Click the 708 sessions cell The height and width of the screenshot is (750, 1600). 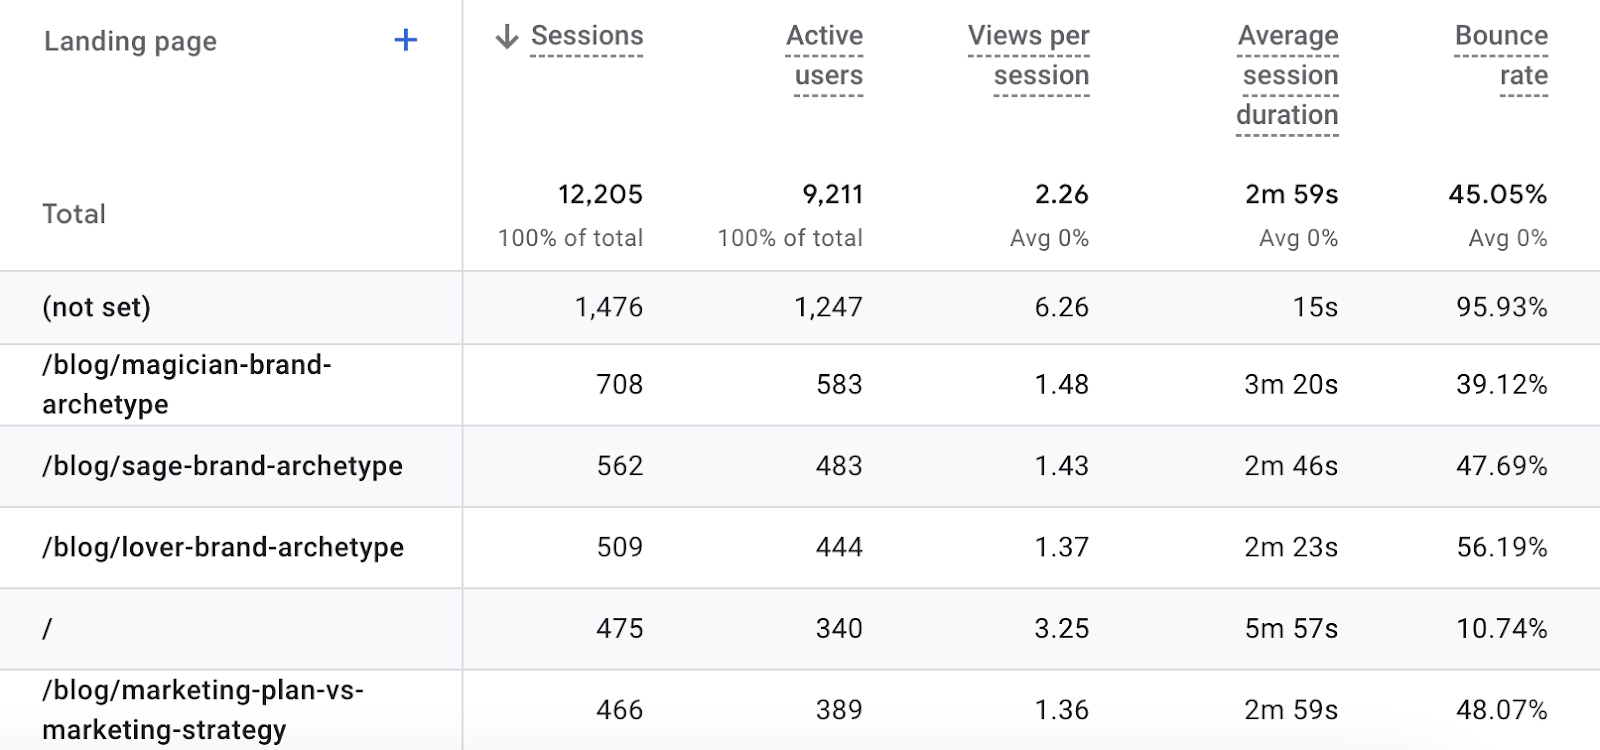click(619, 384)
